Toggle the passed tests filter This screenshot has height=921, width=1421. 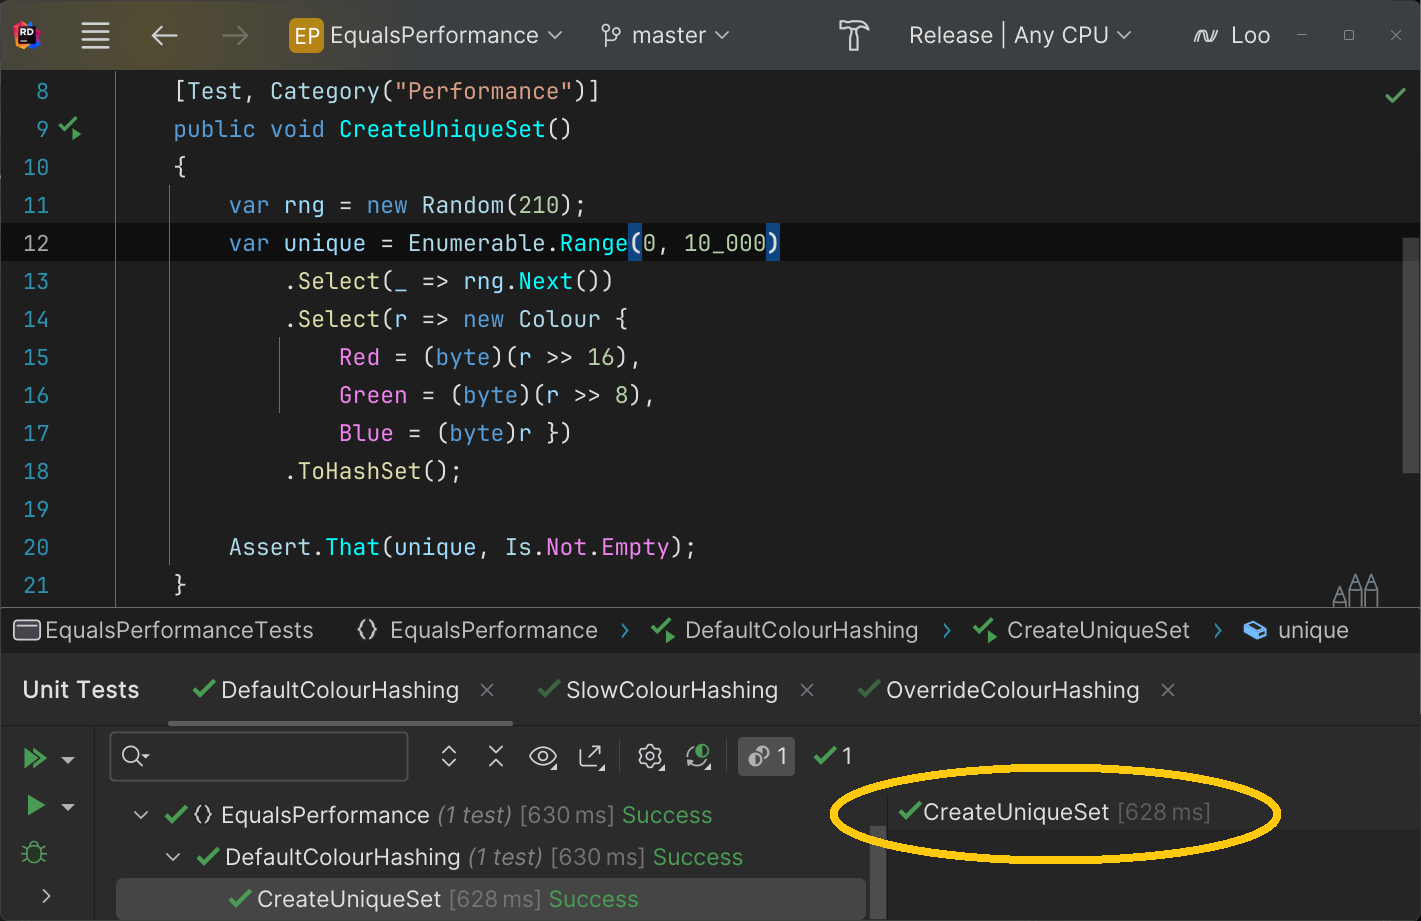click(x=833, y=757)
